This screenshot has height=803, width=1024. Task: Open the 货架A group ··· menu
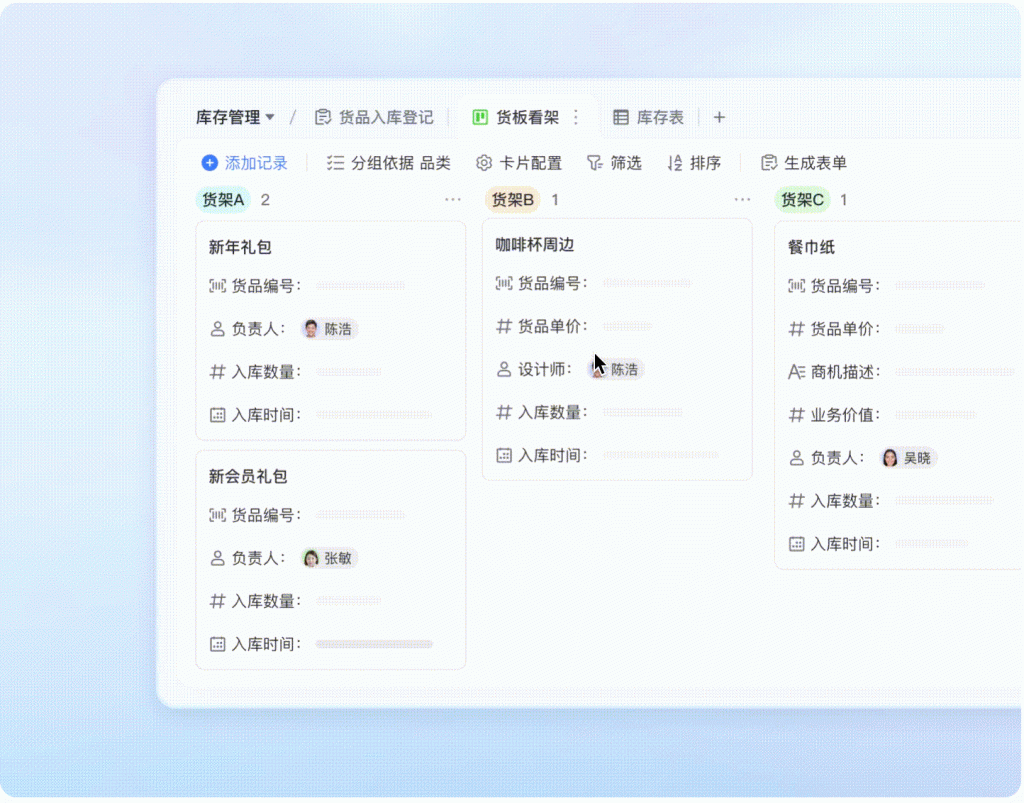coord(452,200)
